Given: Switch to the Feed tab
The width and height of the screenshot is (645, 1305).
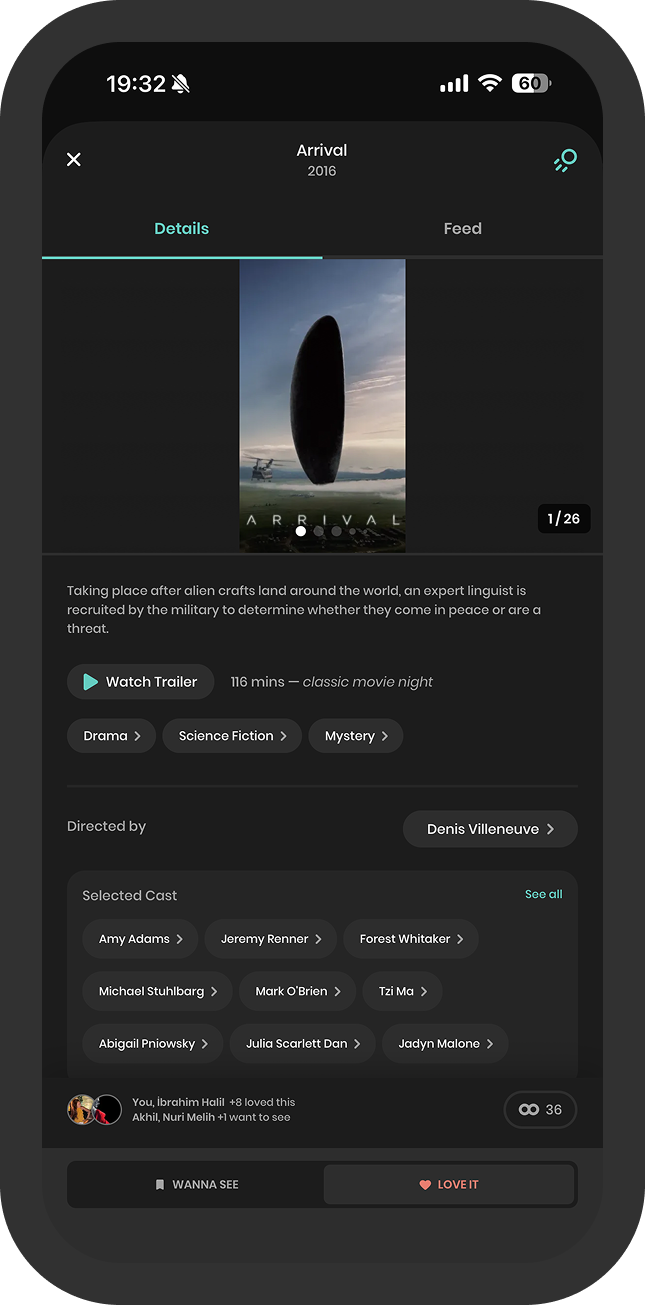Looking at the screenshot, I should point(462,228).
